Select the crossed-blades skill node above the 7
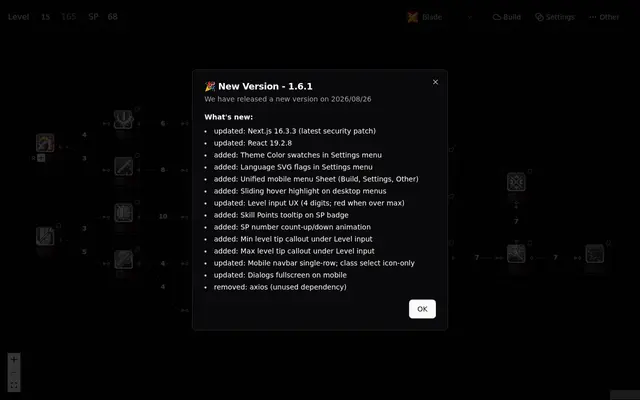Viewport: 640px width, 400px height. 516,182
